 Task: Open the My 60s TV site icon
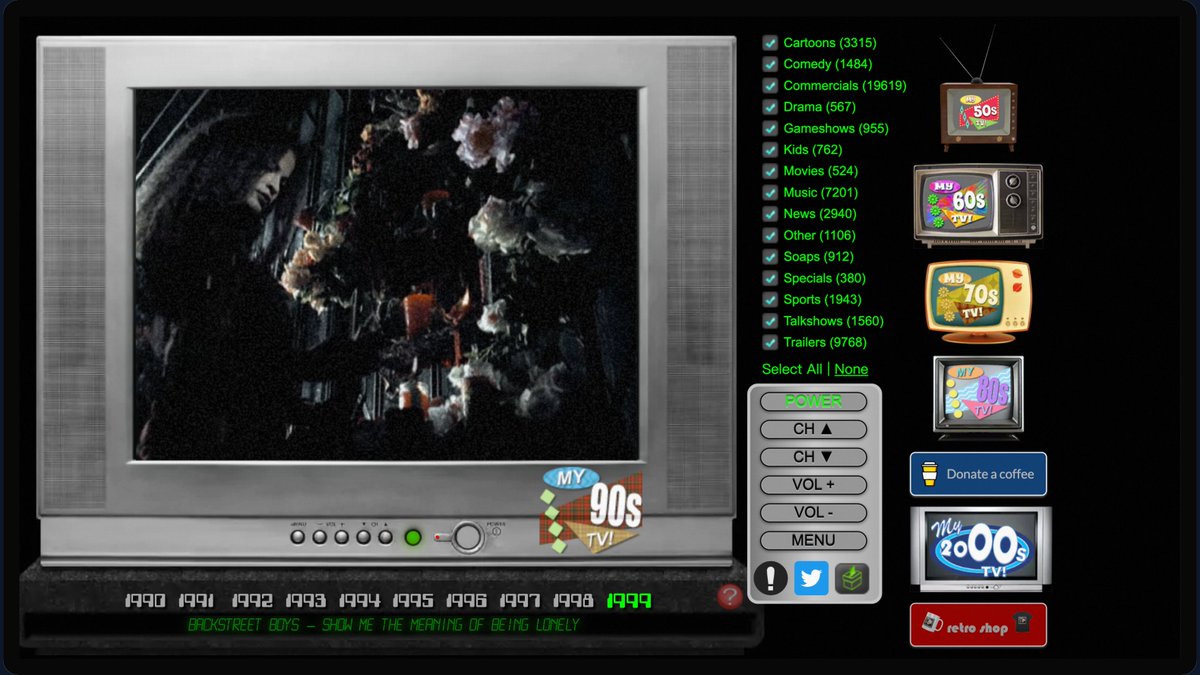pos(978,205)
